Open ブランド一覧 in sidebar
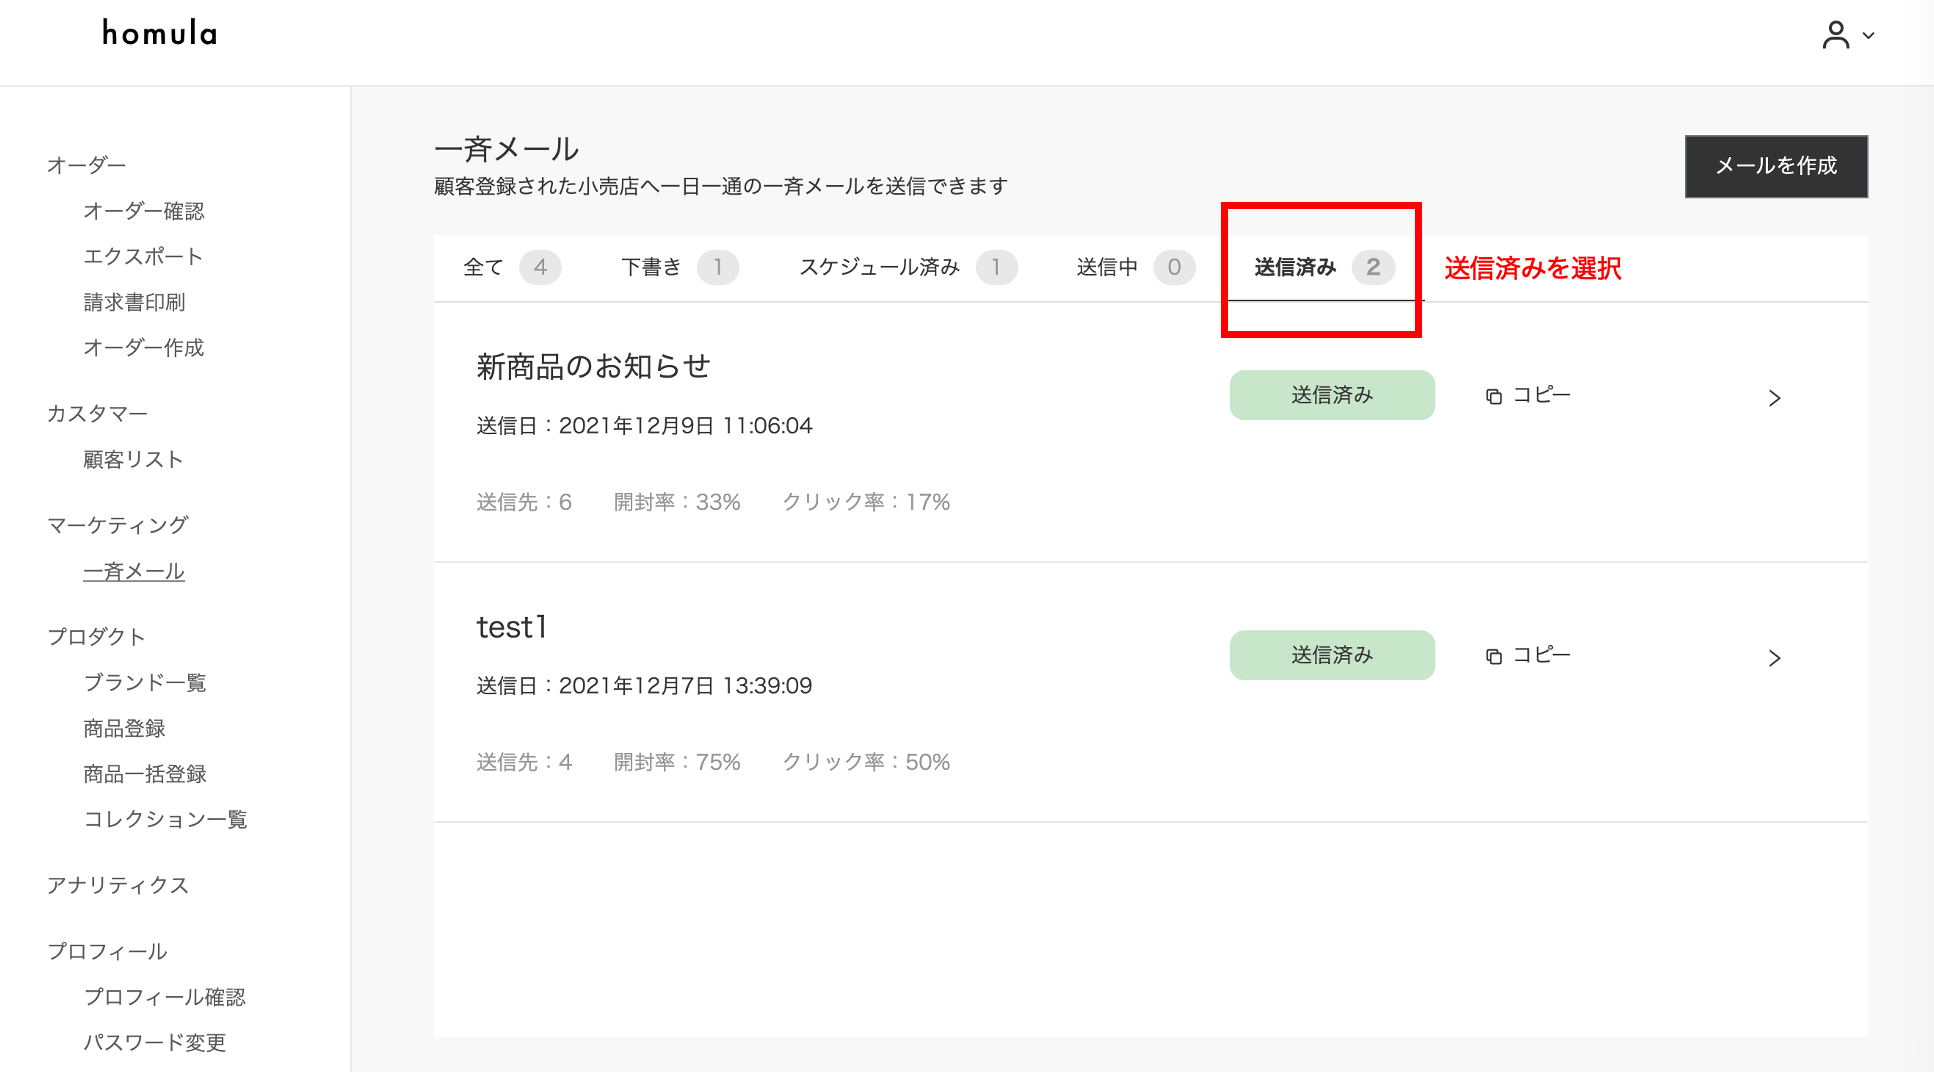 coord(144,683)
